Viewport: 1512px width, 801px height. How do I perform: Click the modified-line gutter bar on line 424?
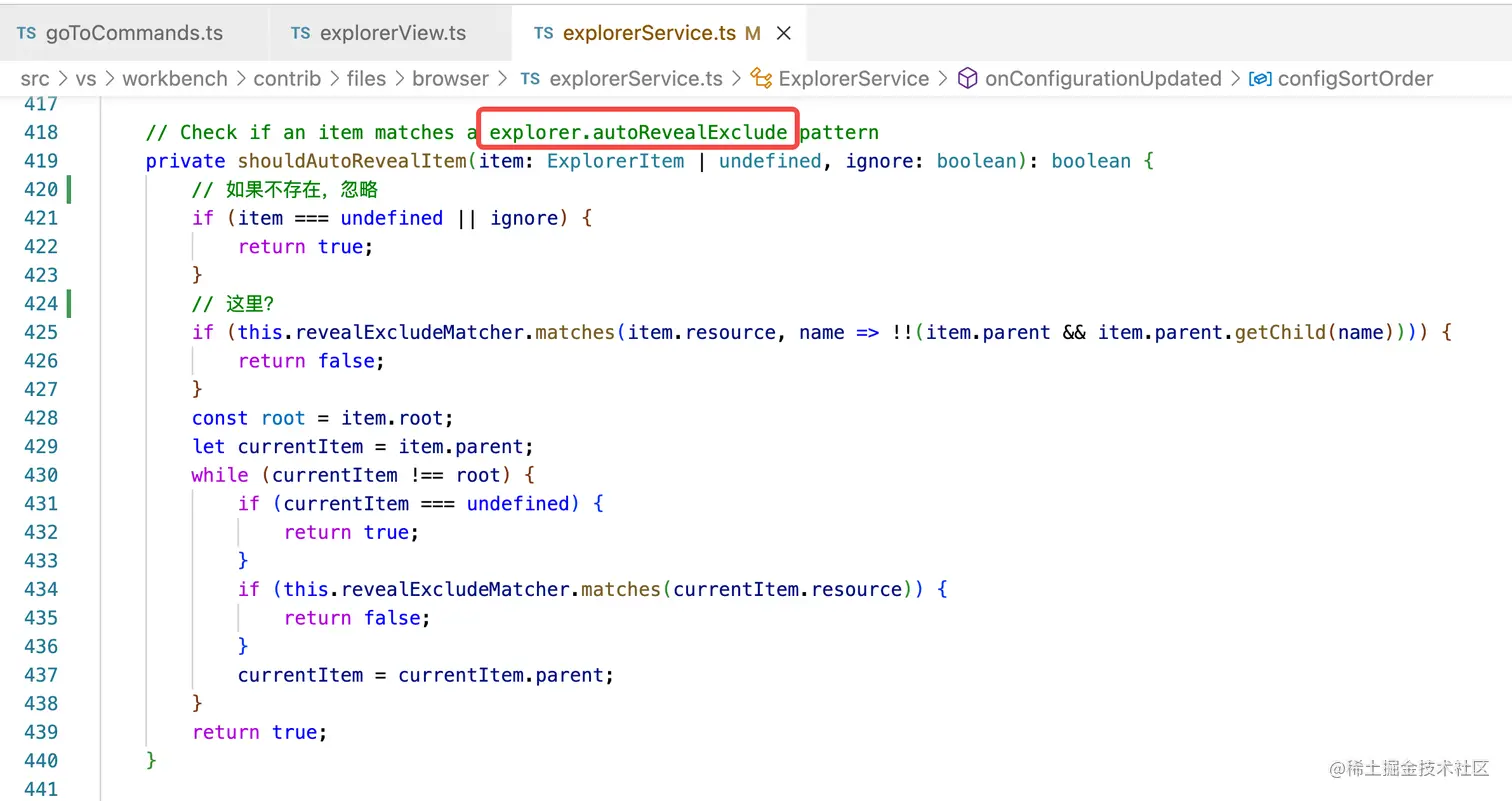(69, 303)
